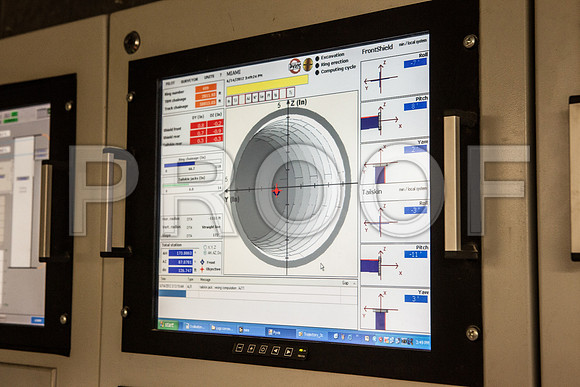Select the tailskin jack log message row
The height and width of the screenshot is (387, 580).
[257, 287]
